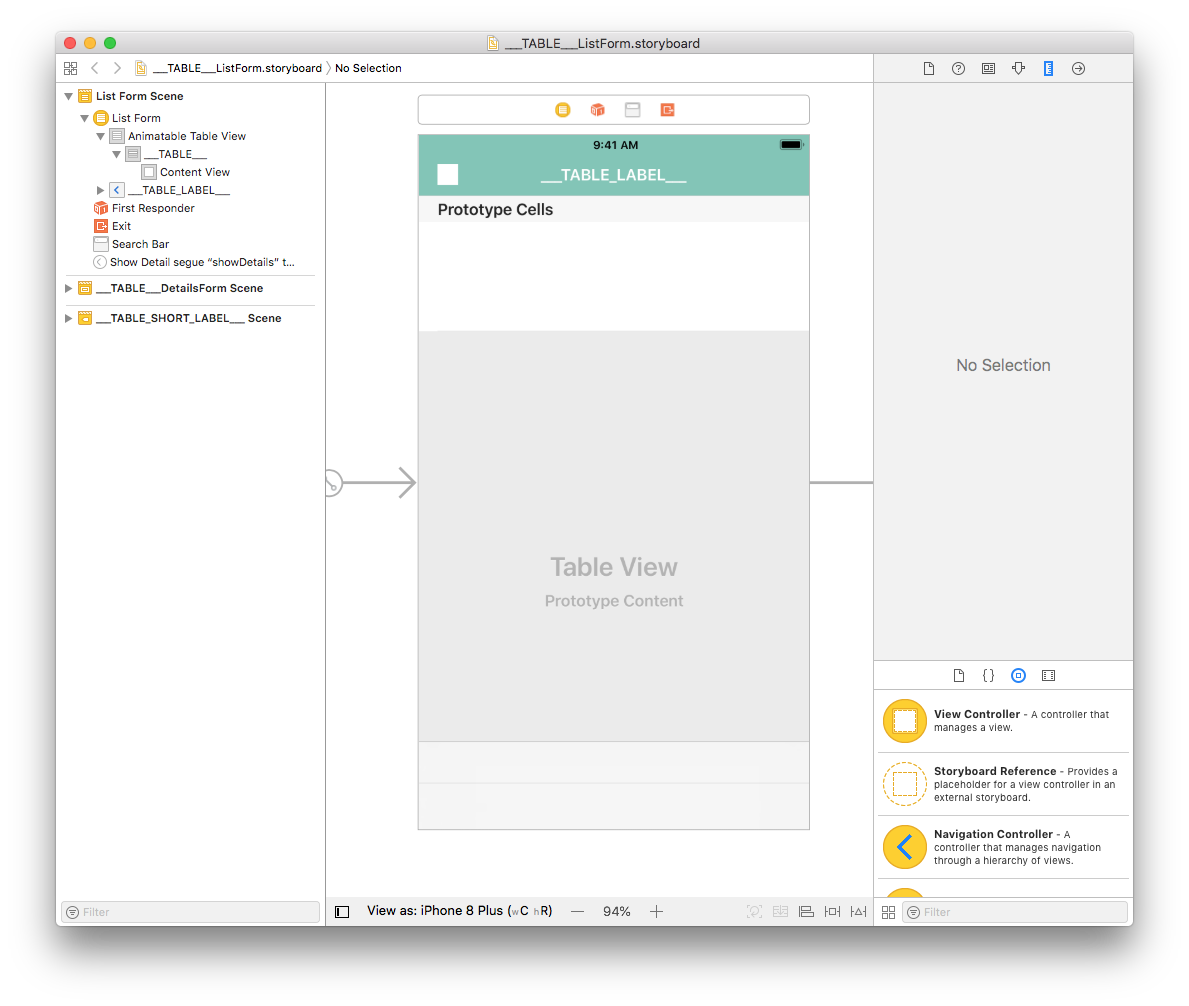This screenshot has width=1189, height=1006.
Task: Select View Controller in Object library
Action: [x=1003, y=721]
